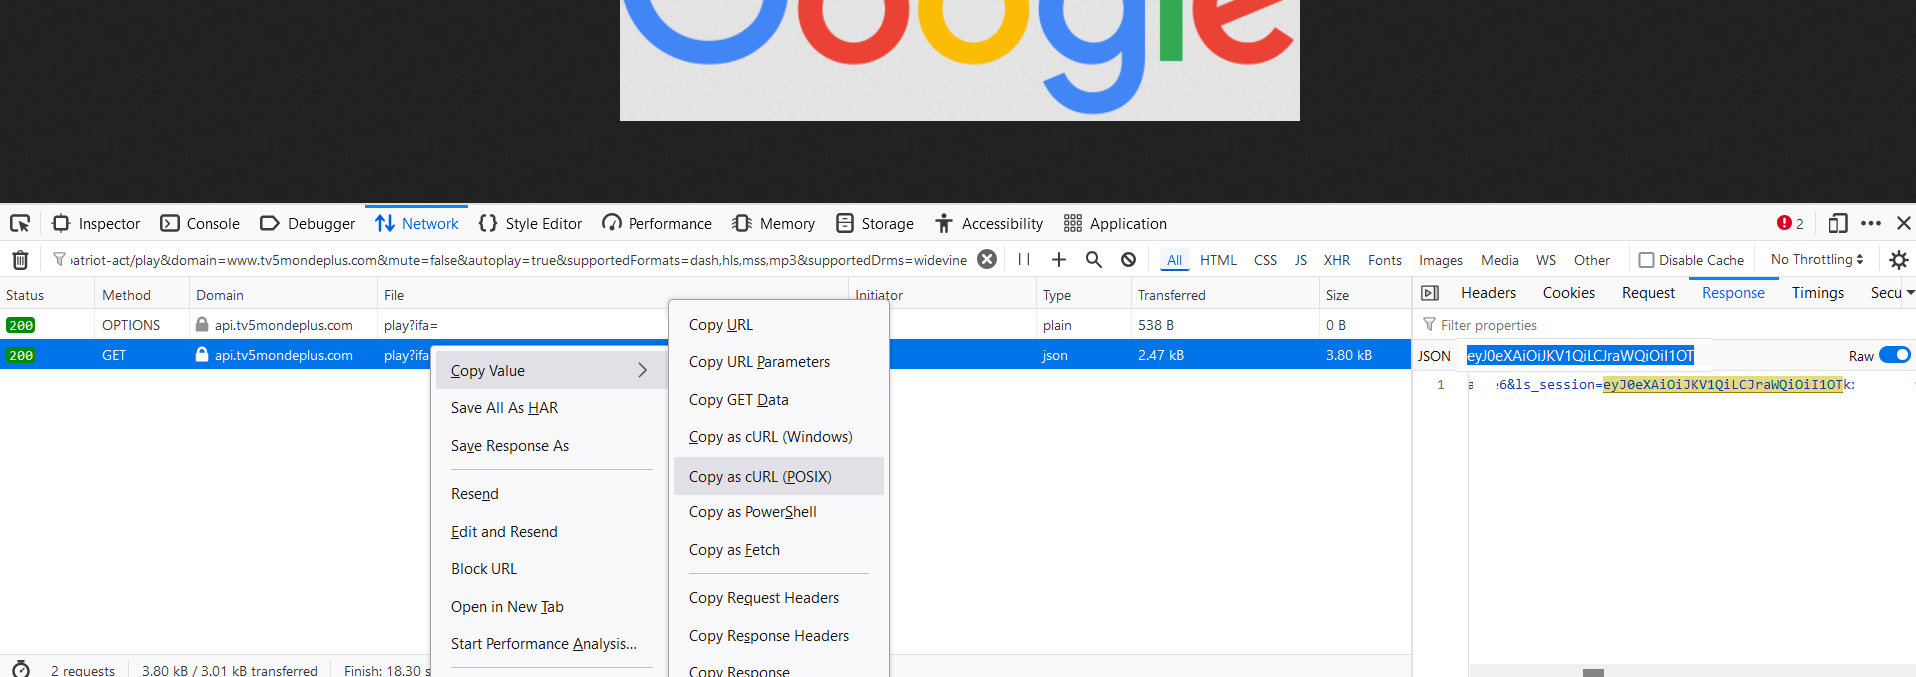Click the plus icon in network toolbar
Screen dimensions: 1916x677
1059,259
